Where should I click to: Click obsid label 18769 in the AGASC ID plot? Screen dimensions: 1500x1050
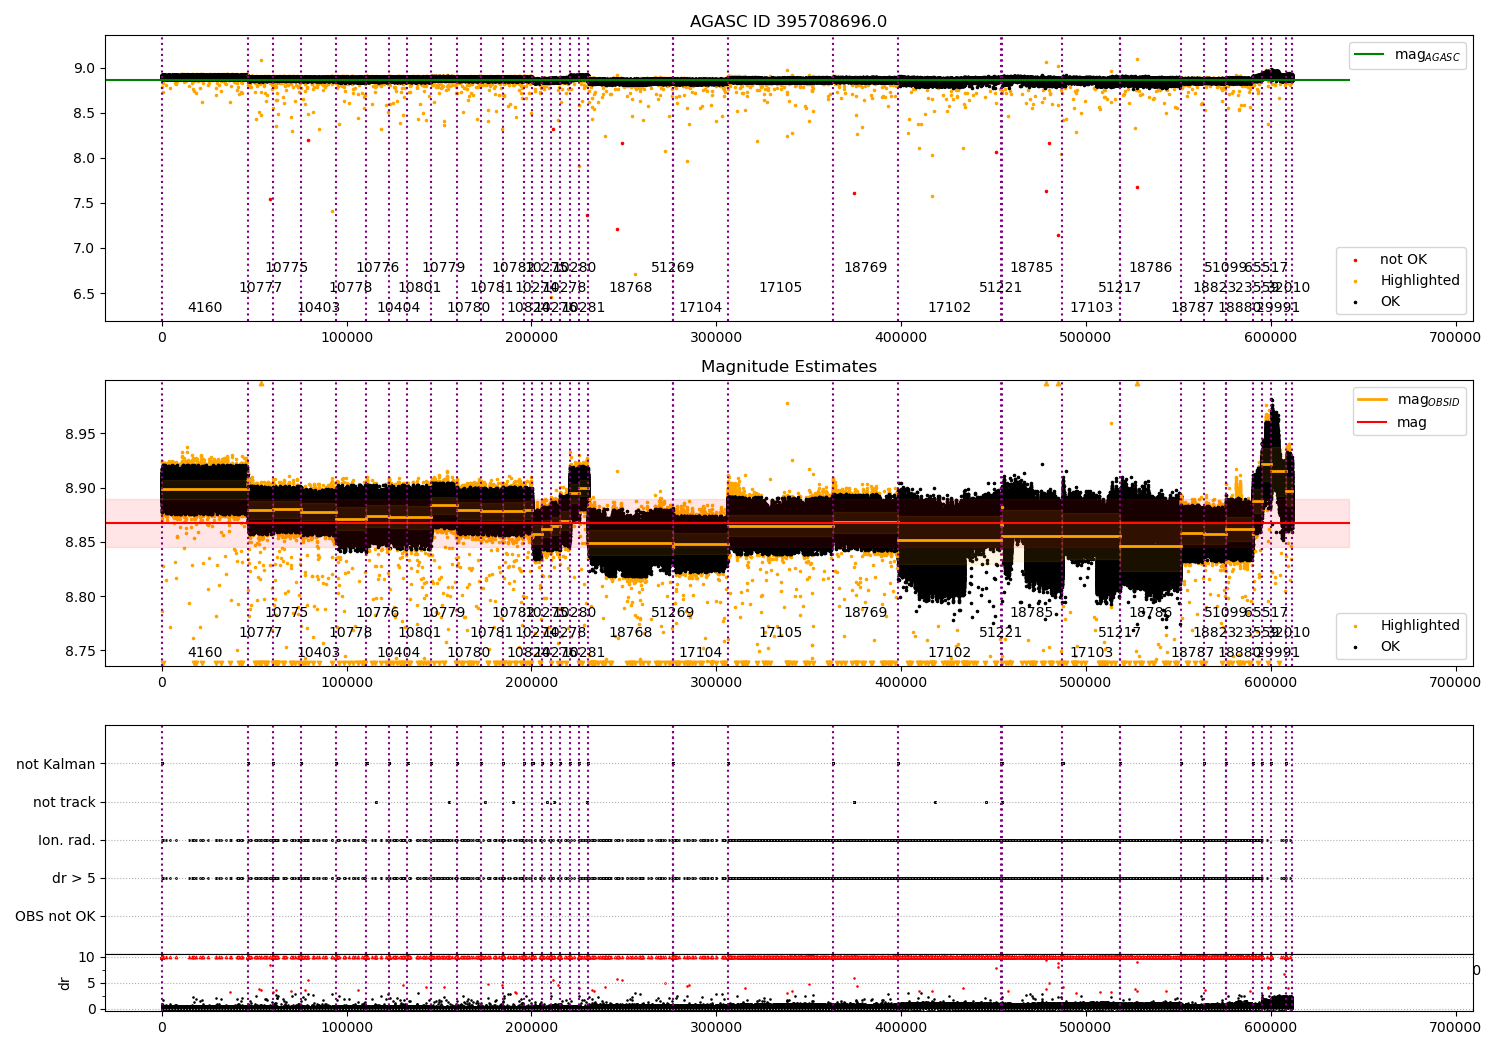tap(865, 267)
